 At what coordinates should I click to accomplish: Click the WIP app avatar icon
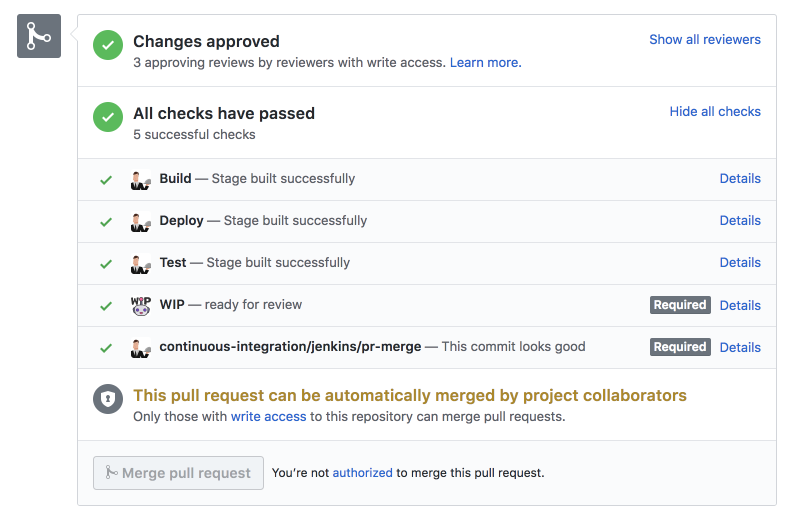click(x=140, y=305)
